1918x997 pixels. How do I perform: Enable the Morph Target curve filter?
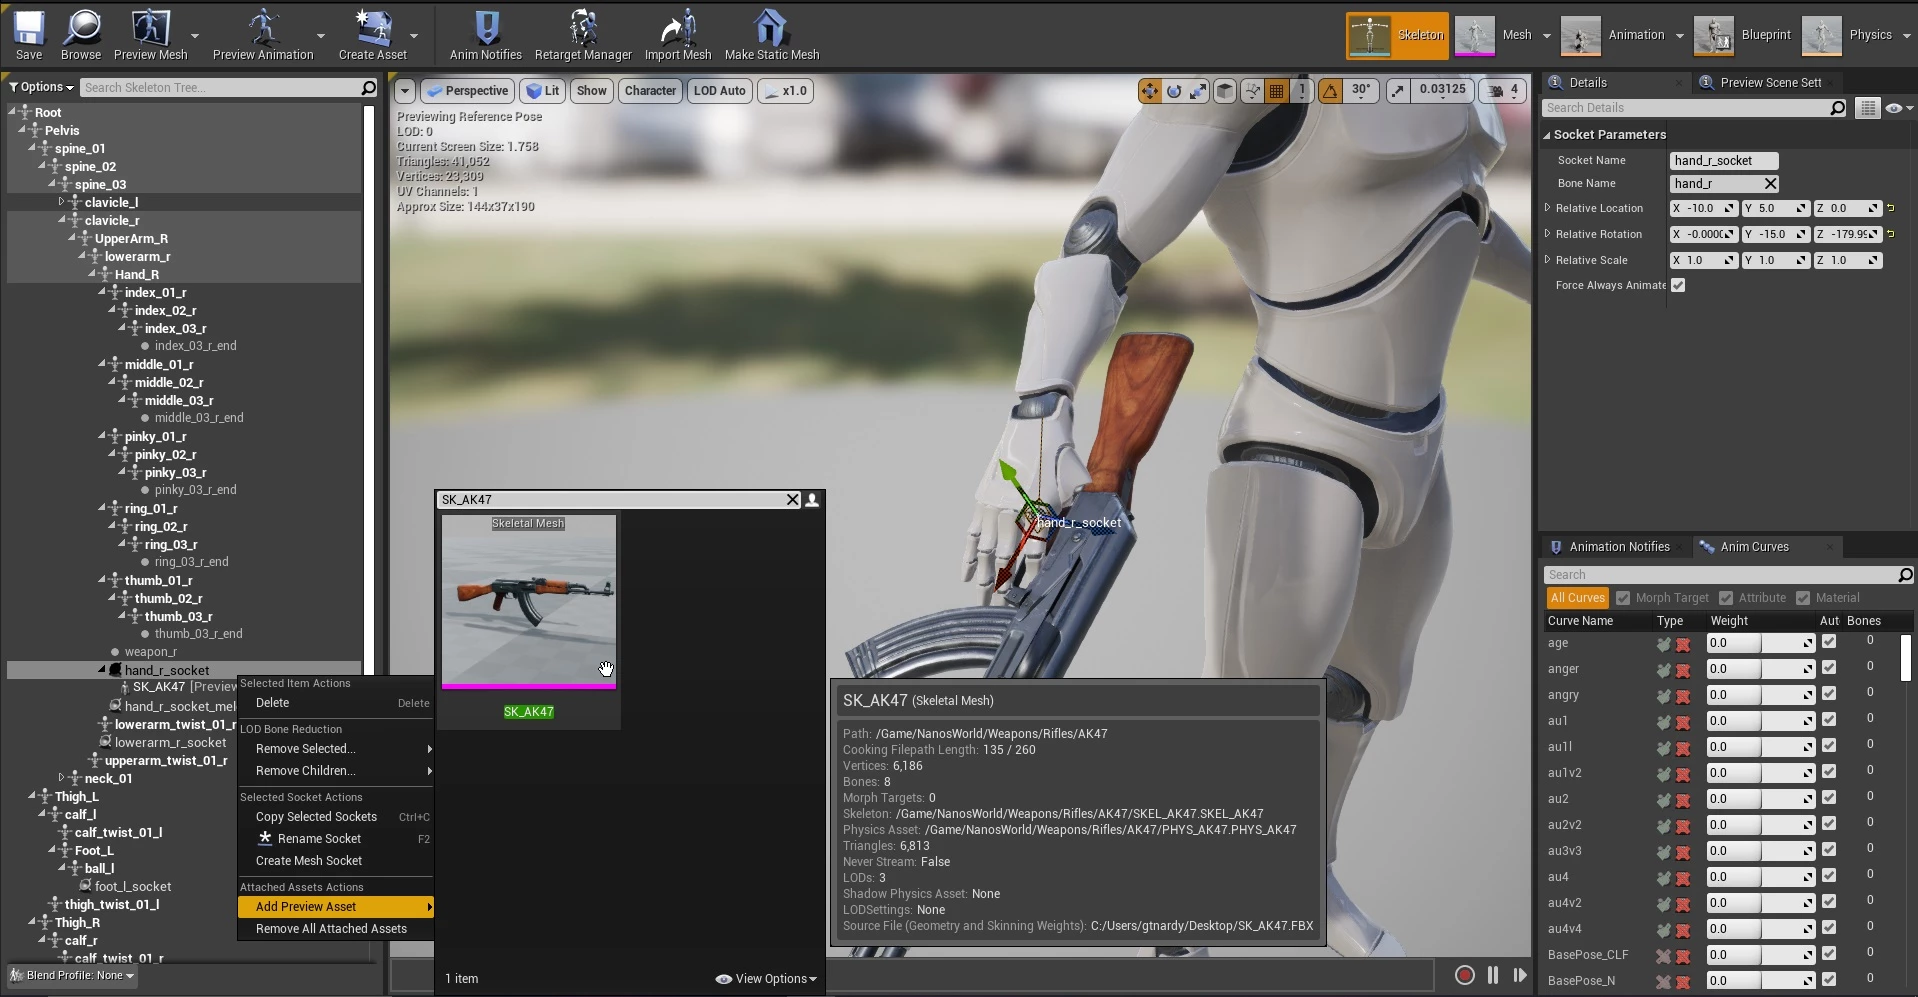click(1623, 598)
